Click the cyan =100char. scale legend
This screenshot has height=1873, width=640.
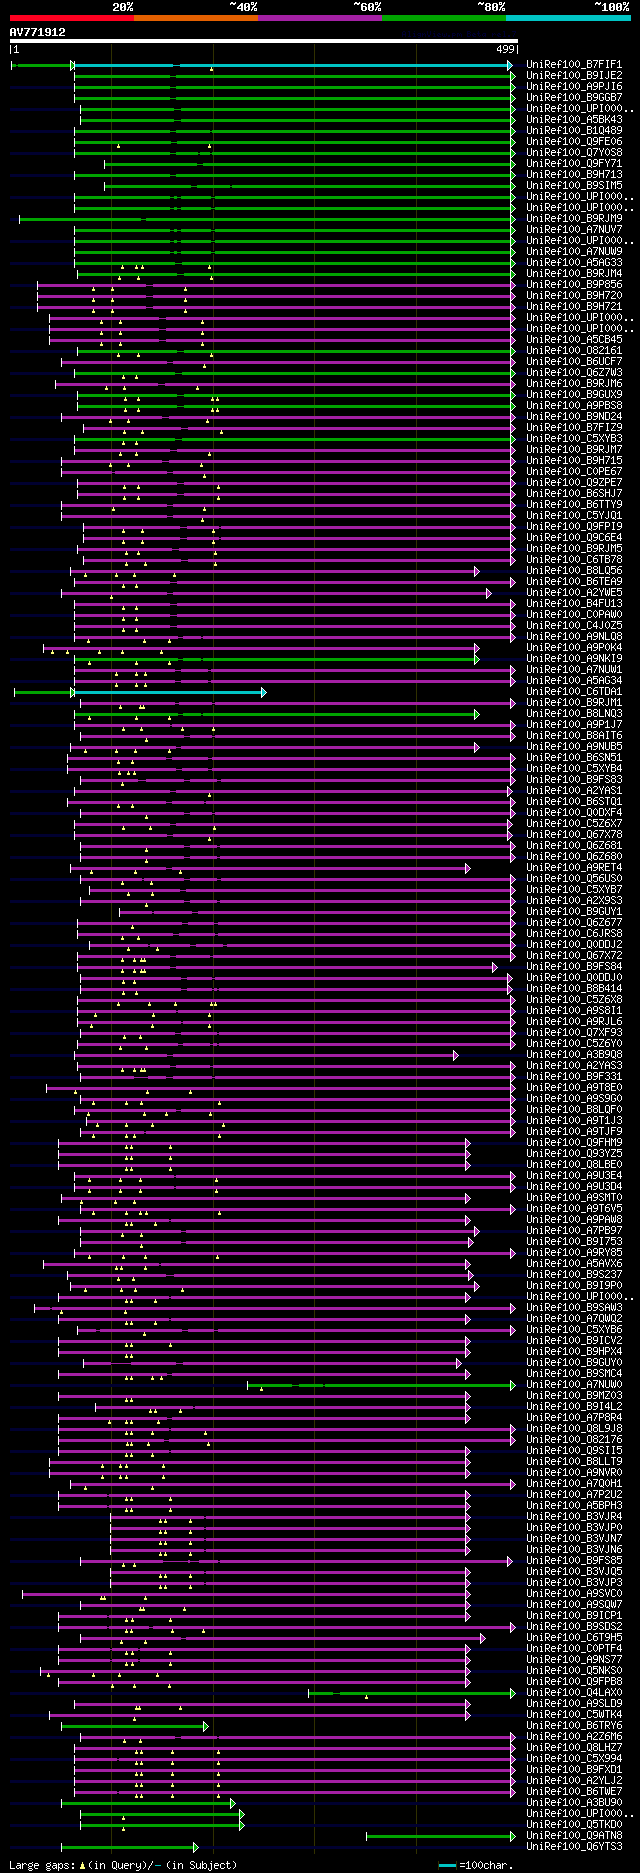(475, 1865)
